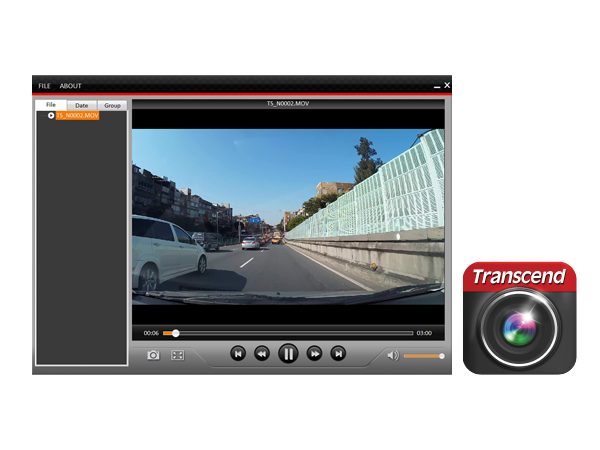Minimize the player window
Viewport: 600px width, 450px height.
point(437,86)
